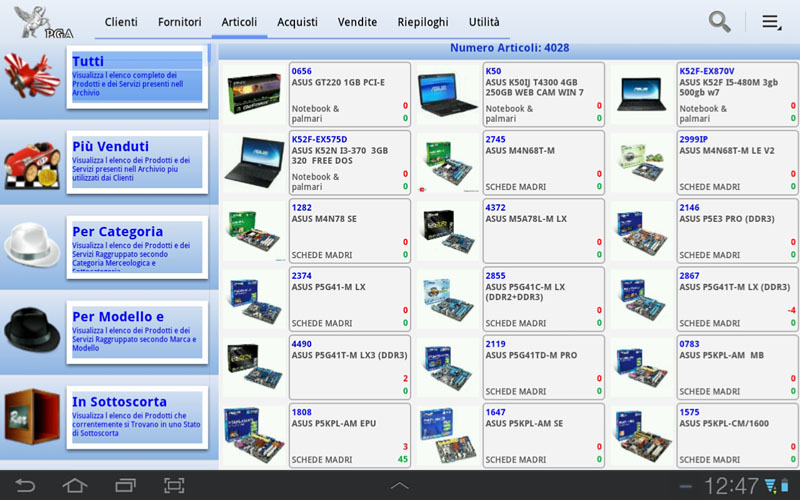800x500 pixels.
Task: Open the P5KPL-CM/1600 thumbnail
Action: [x=641, y=436]
